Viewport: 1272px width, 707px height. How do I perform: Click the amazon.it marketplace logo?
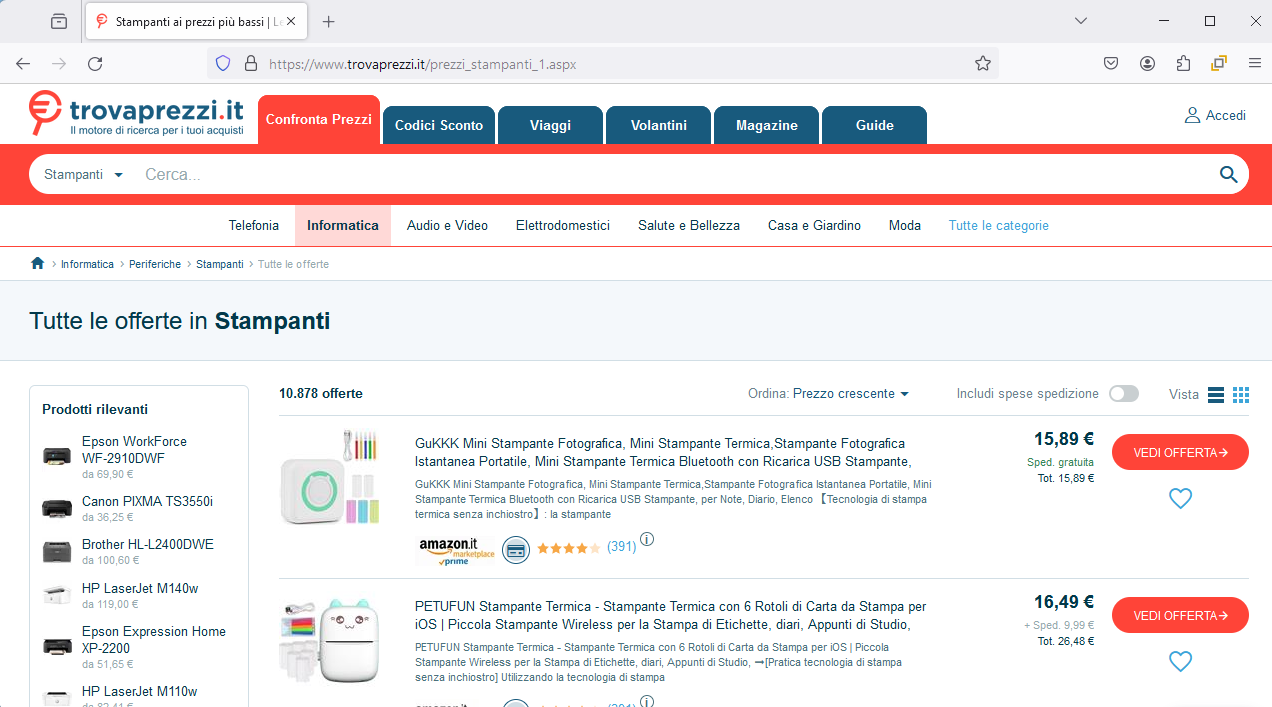click(x=457, y=551)
